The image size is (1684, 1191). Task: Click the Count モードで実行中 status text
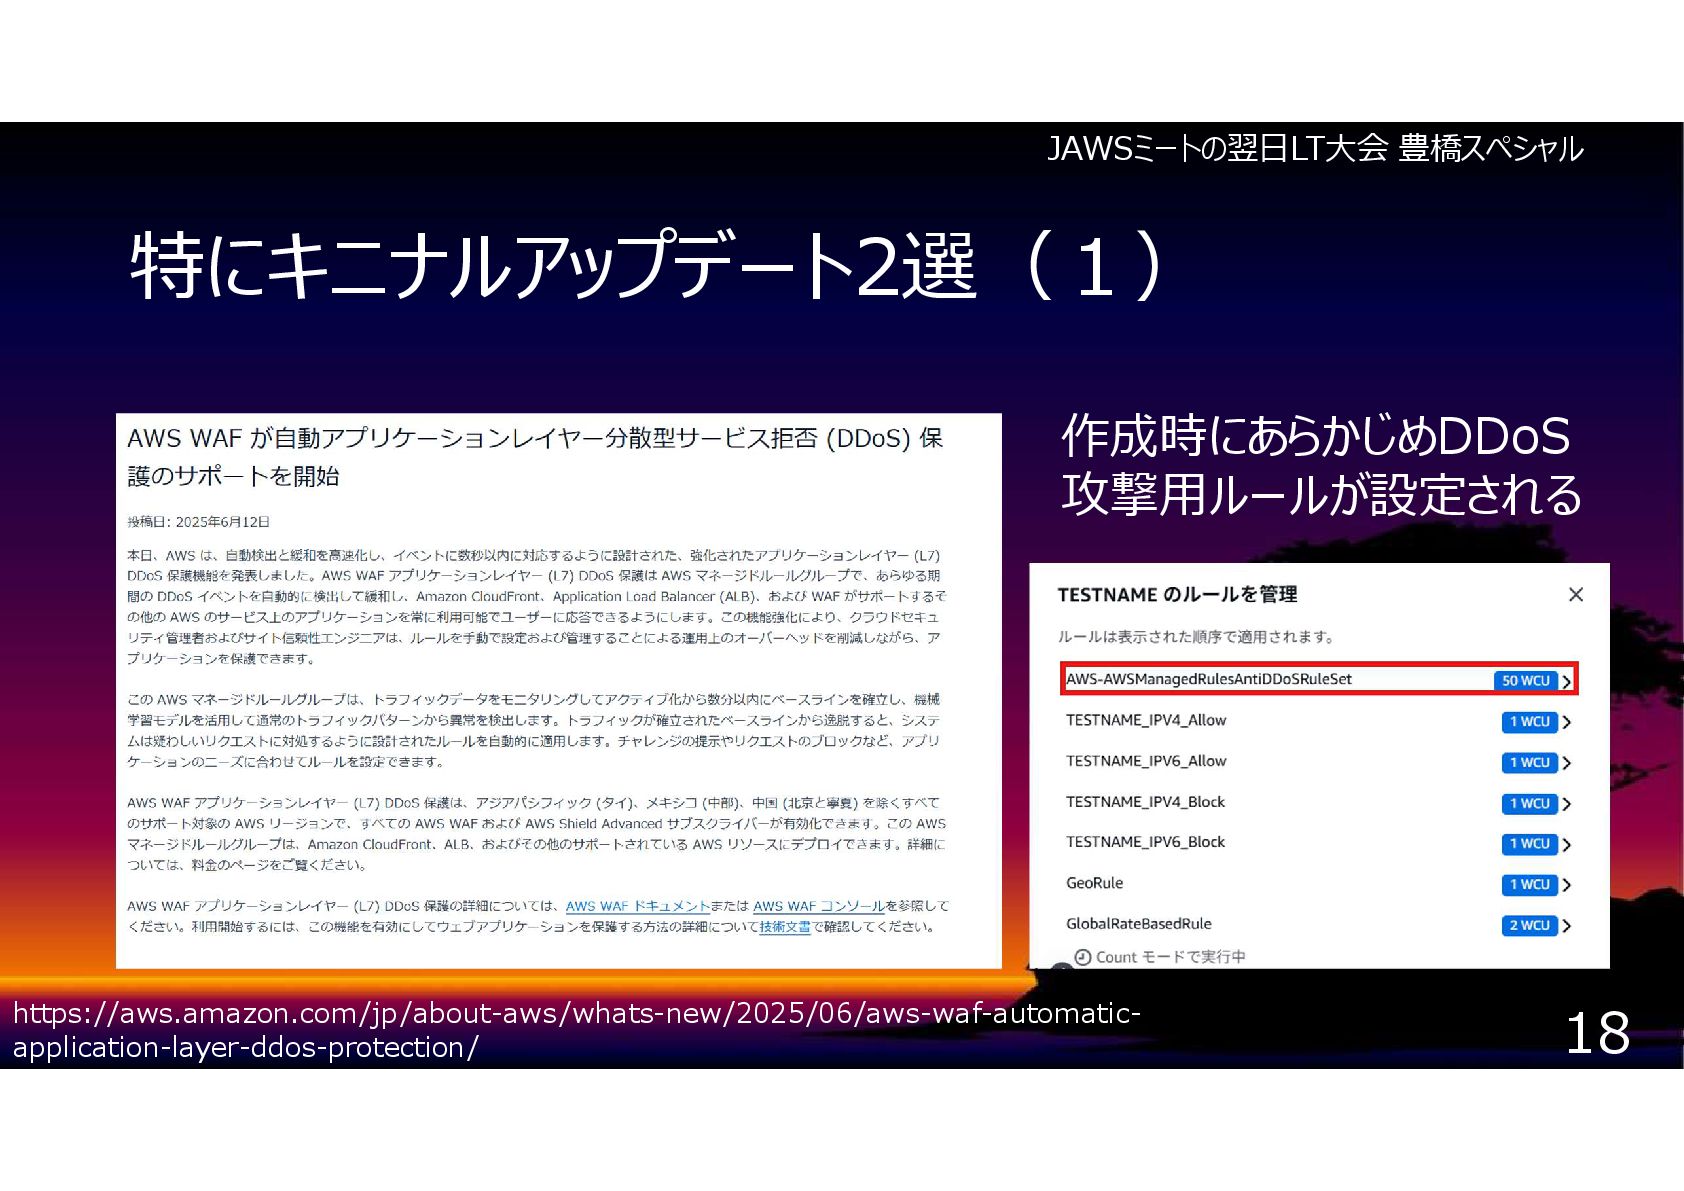point(1170,957)
